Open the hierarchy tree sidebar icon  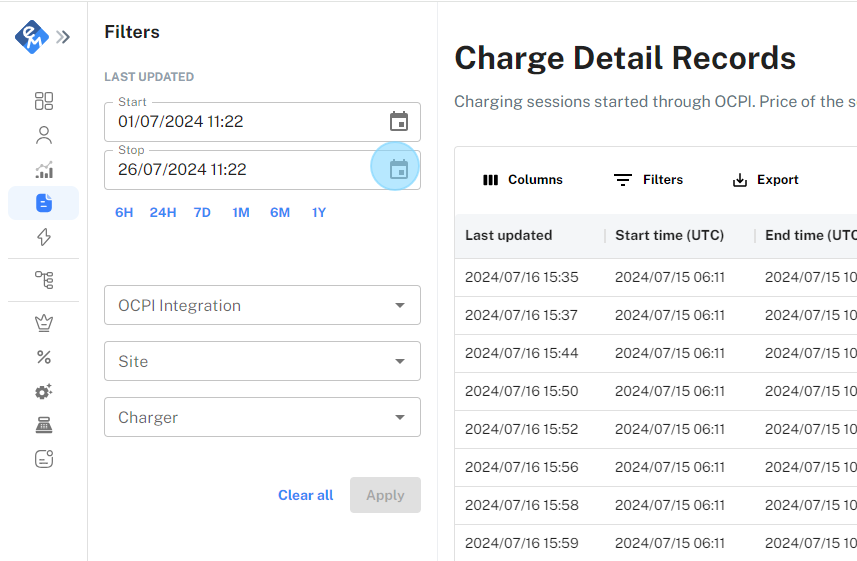pyautogui.click(x=43, y=279)
